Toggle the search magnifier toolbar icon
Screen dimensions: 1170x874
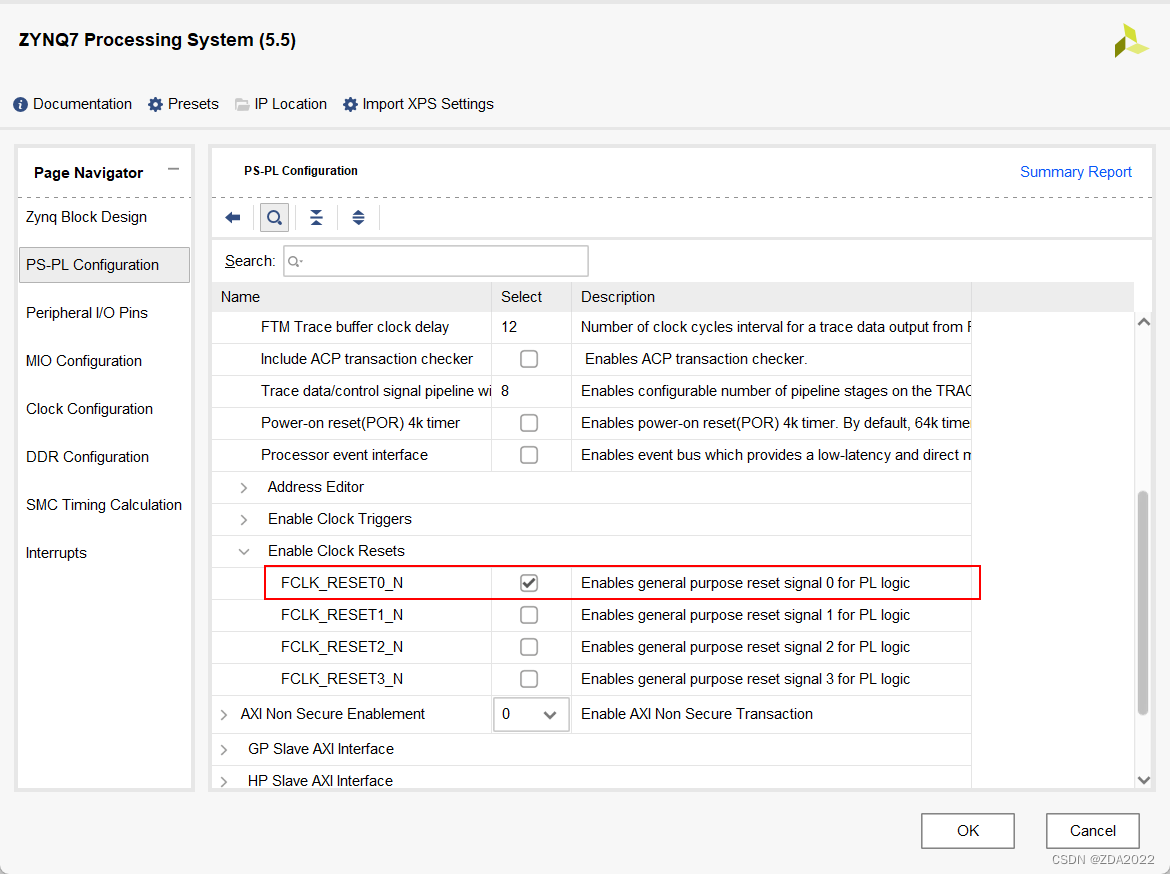(x=275, y=217)
